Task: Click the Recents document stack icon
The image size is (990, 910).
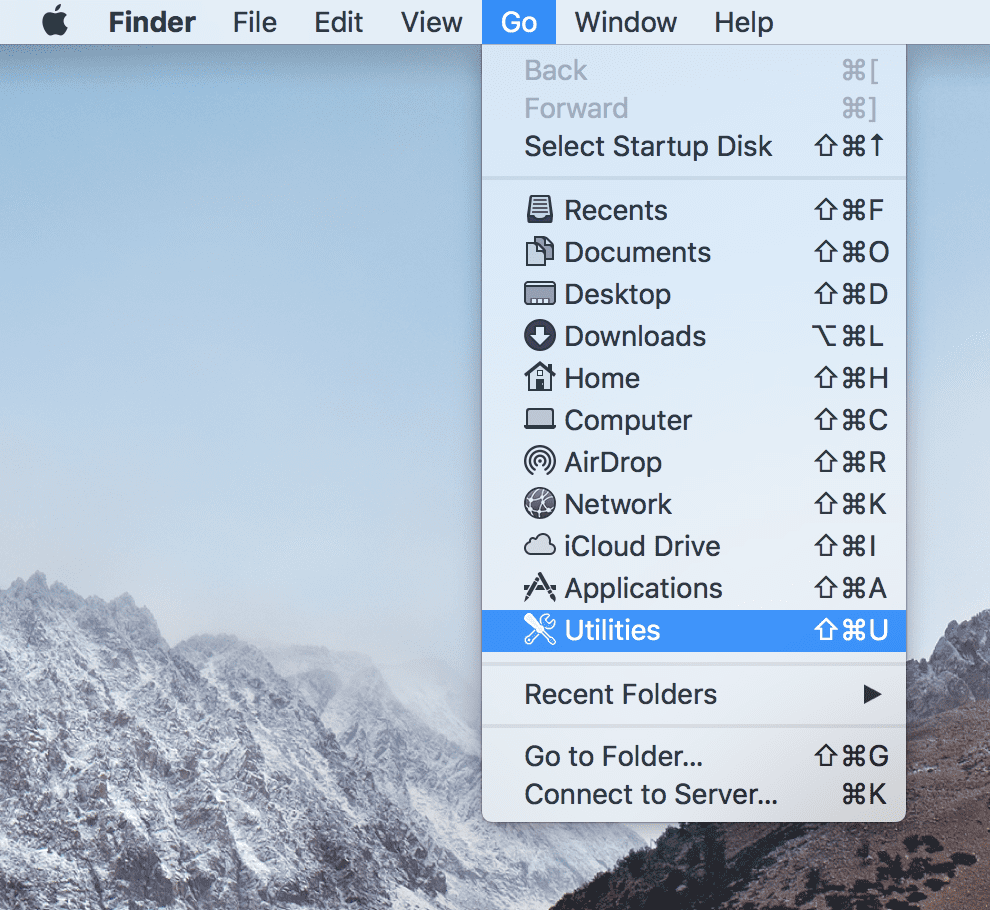Action: 540,210
